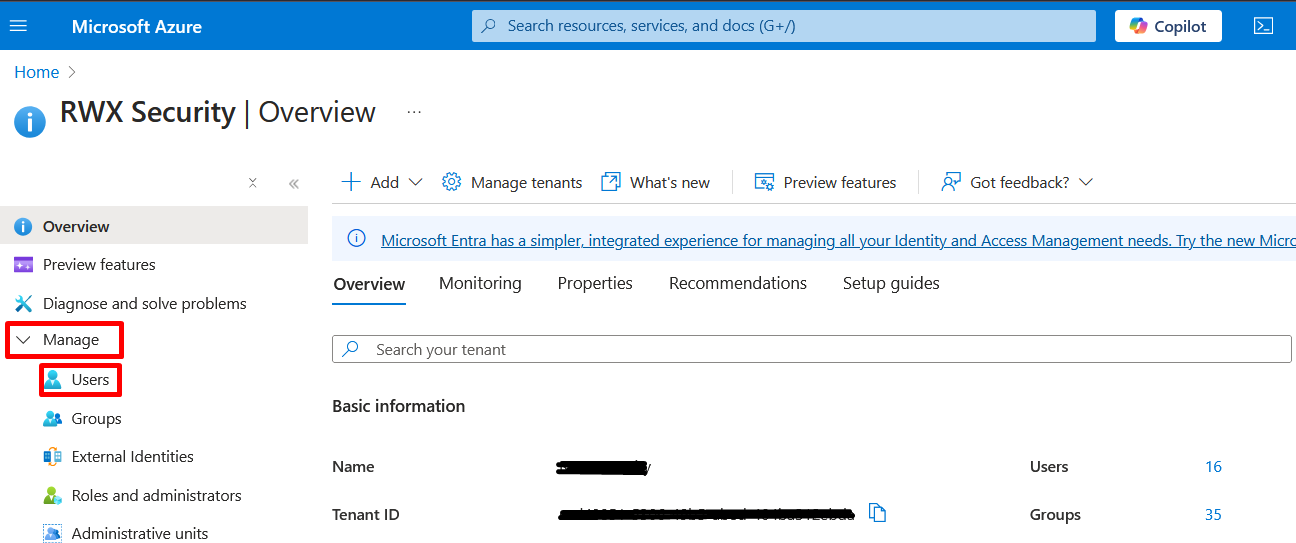The image size is (1296, 543).
Task: Click the Administrative units icon
Action: pos(53,533)
